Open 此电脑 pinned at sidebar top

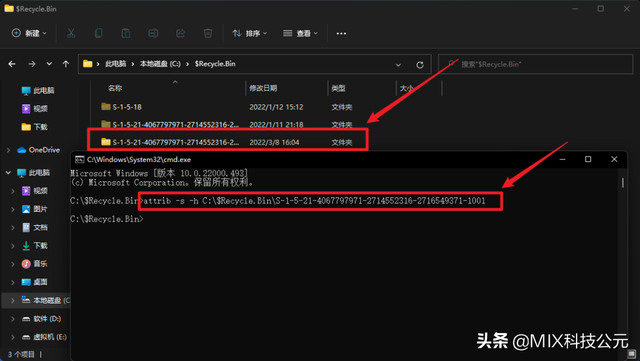(38, 91)
